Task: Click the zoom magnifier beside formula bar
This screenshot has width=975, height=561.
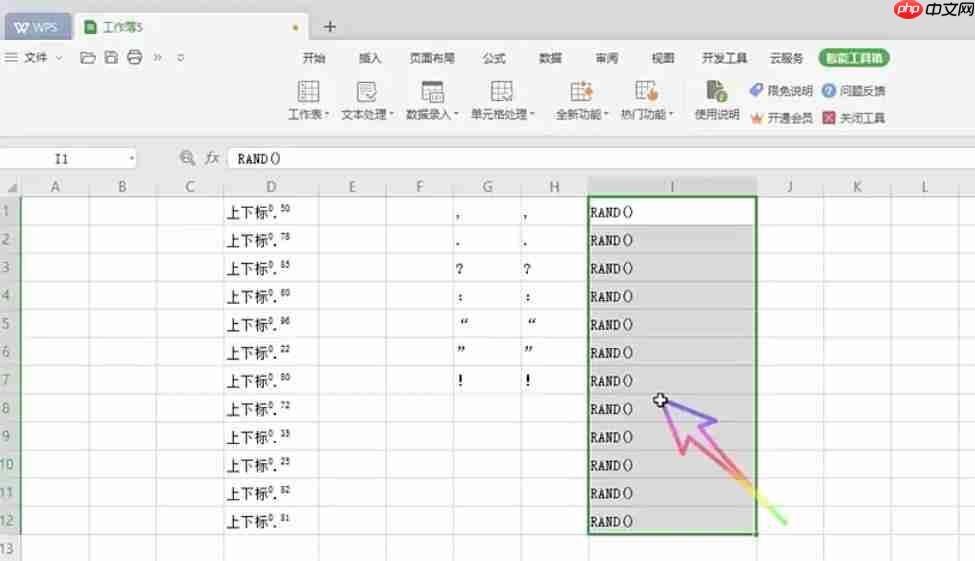Action: (187, 158)
